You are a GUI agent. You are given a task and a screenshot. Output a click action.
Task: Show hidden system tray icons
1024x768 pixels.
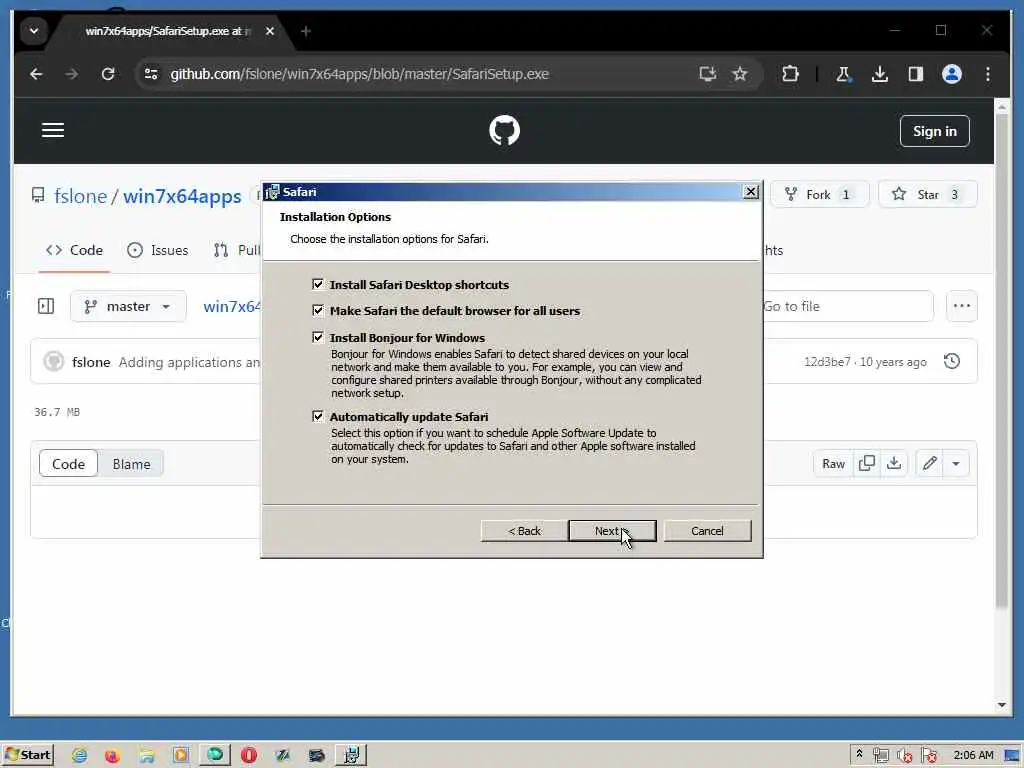point(859,754)
